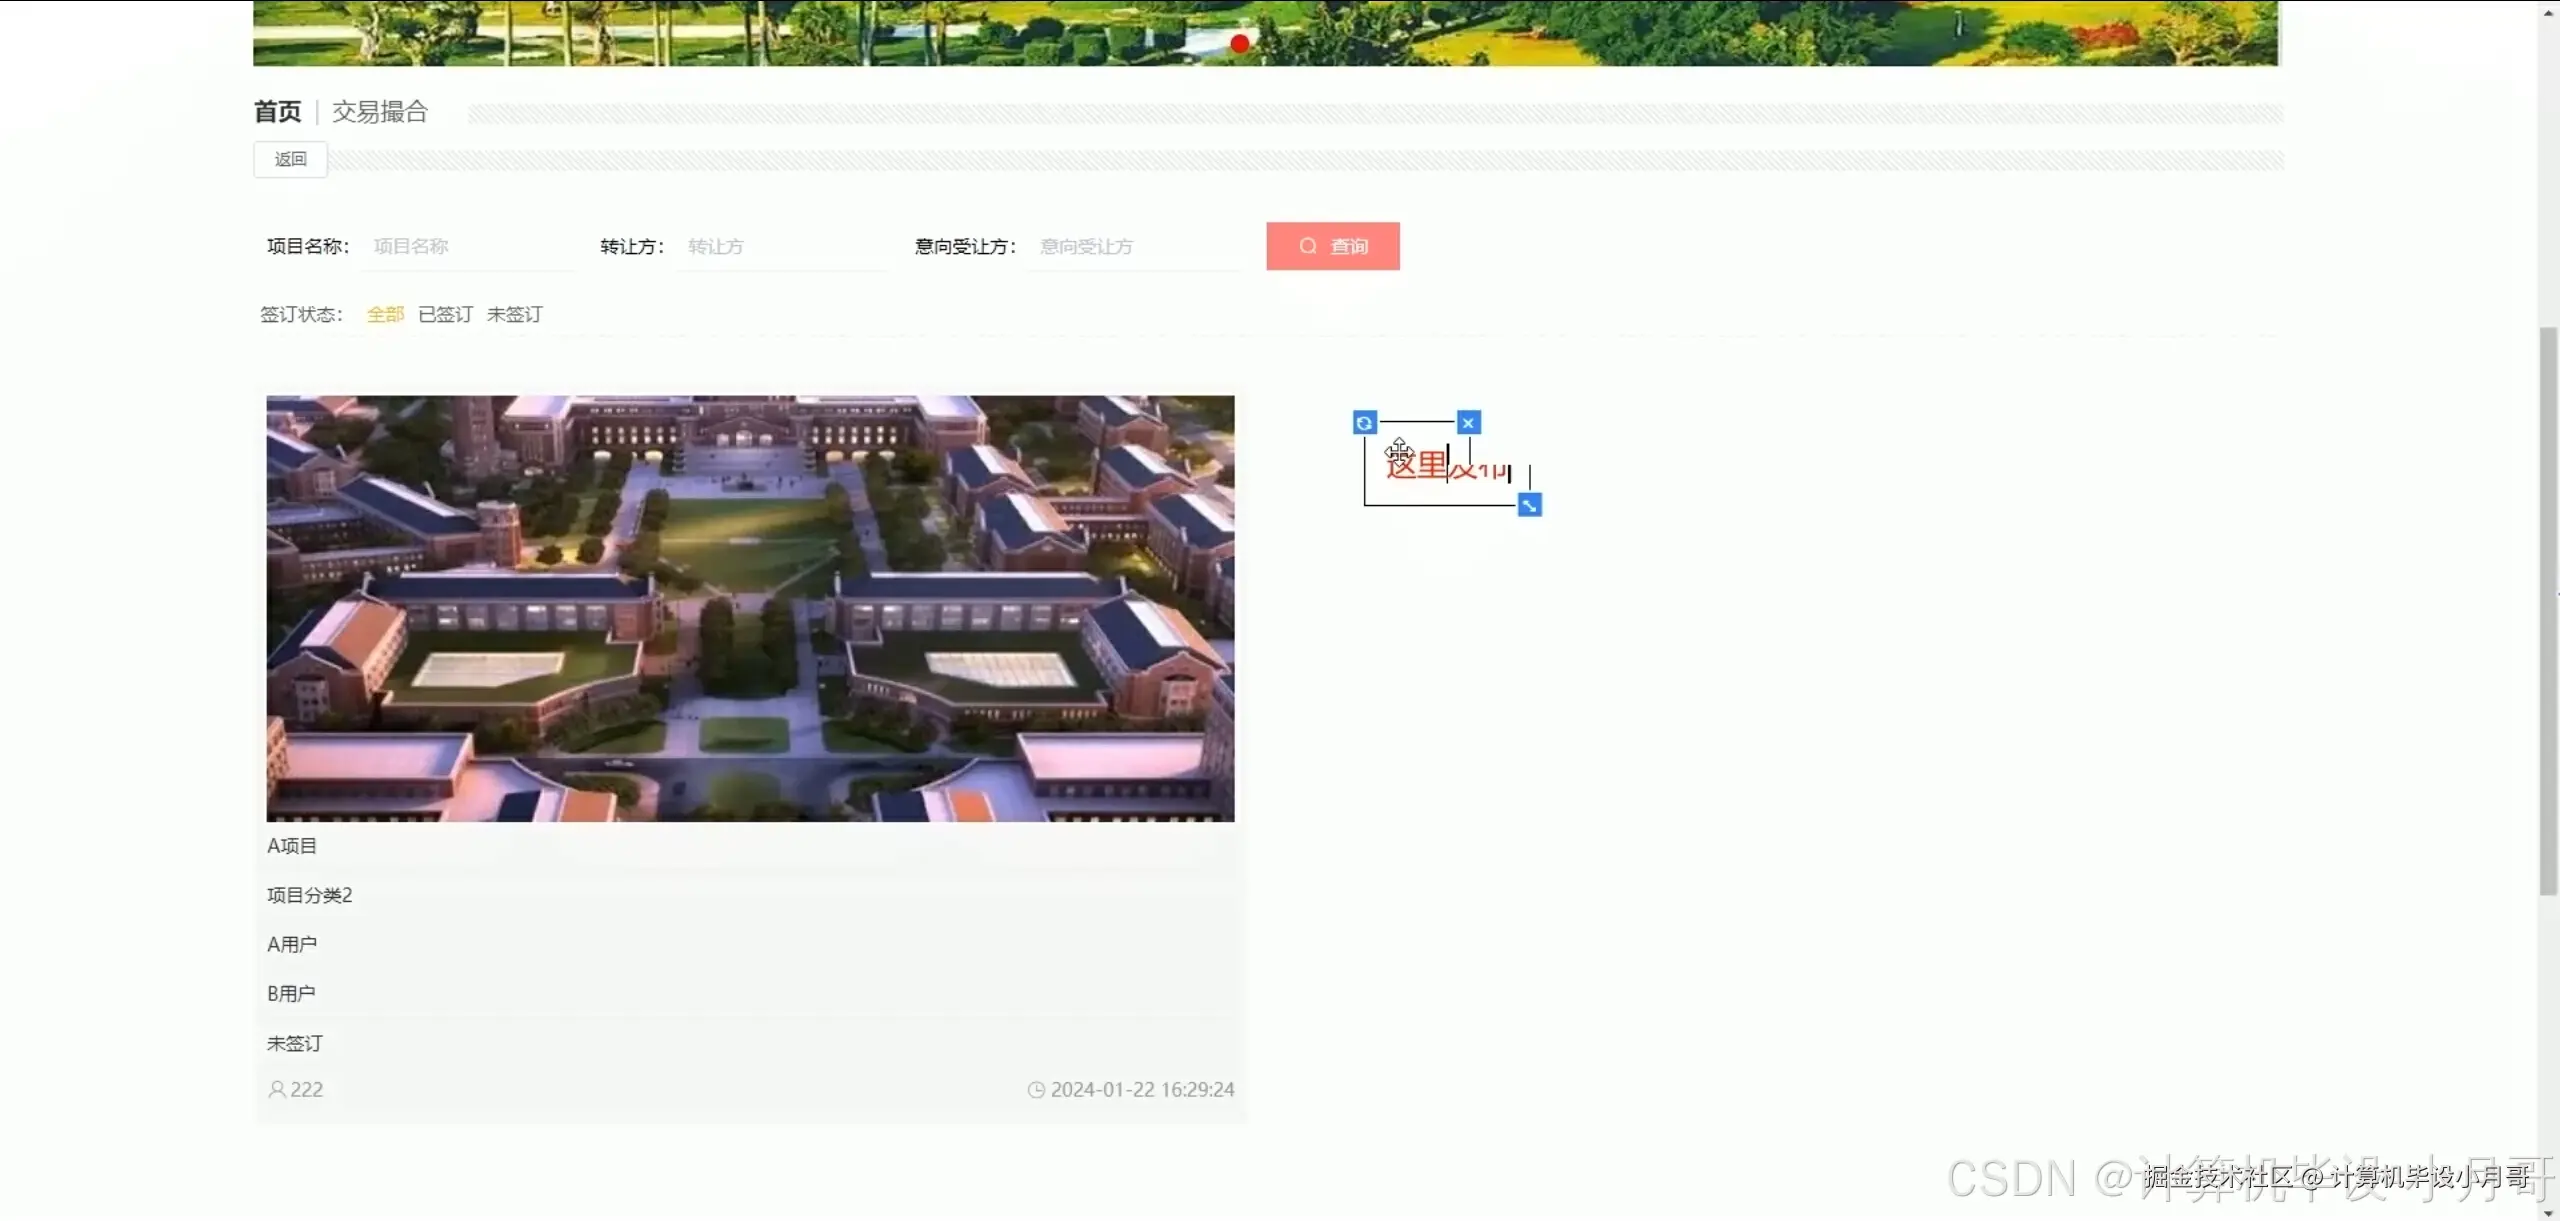
Task: Click the user icon next to 222
Action: coord(276,1089)
